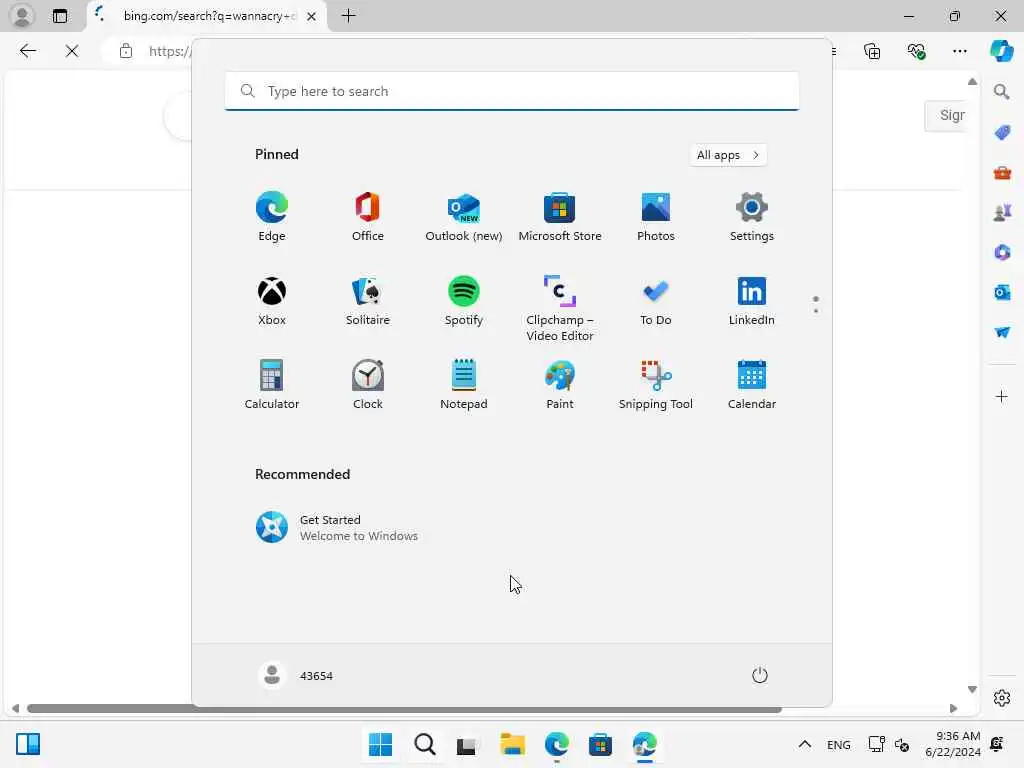Open Microsoft Store on taskbar
1024x768 pixels.
click(600, 744)
